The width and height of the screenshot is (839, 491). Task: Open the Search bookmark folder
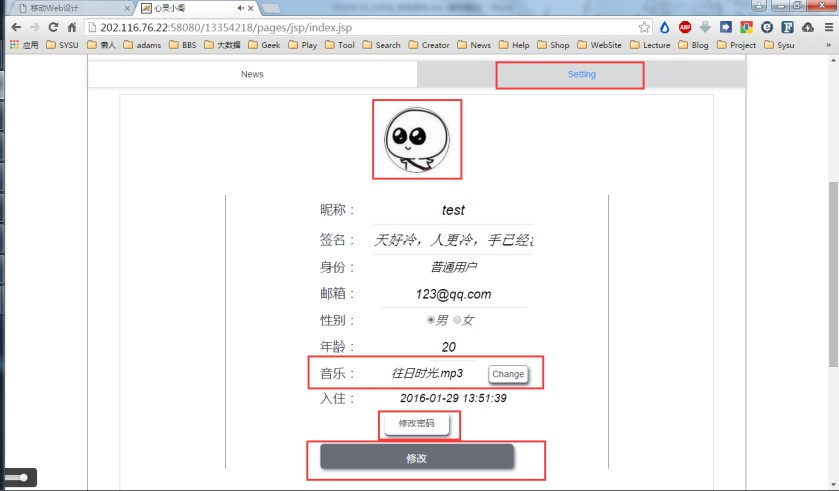(382, 45)
